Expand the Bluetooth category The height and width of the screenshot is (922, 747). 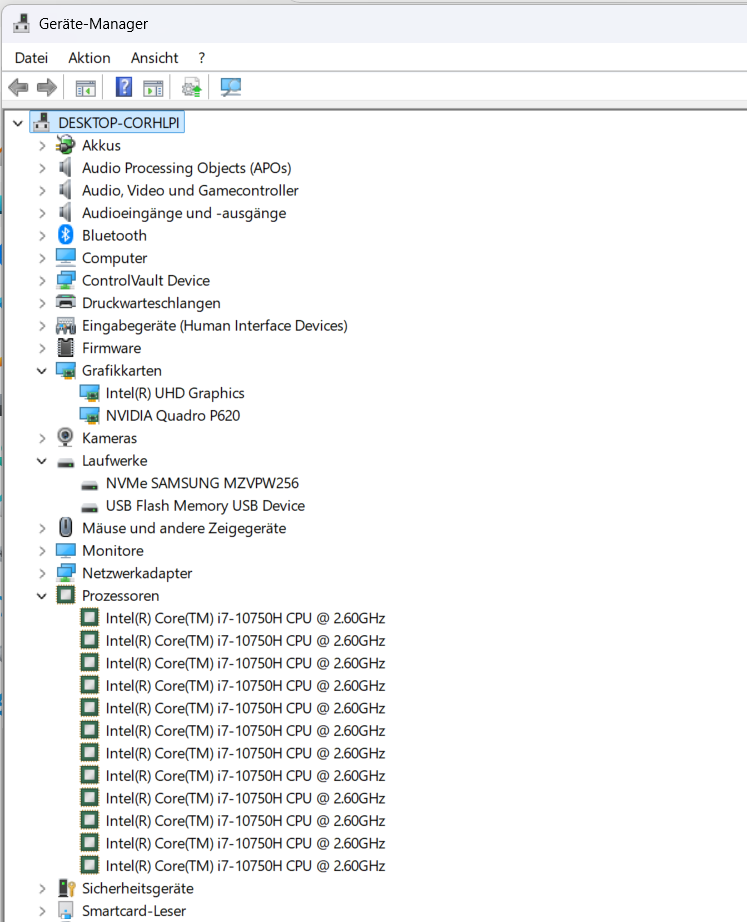(x=42, y=236)
